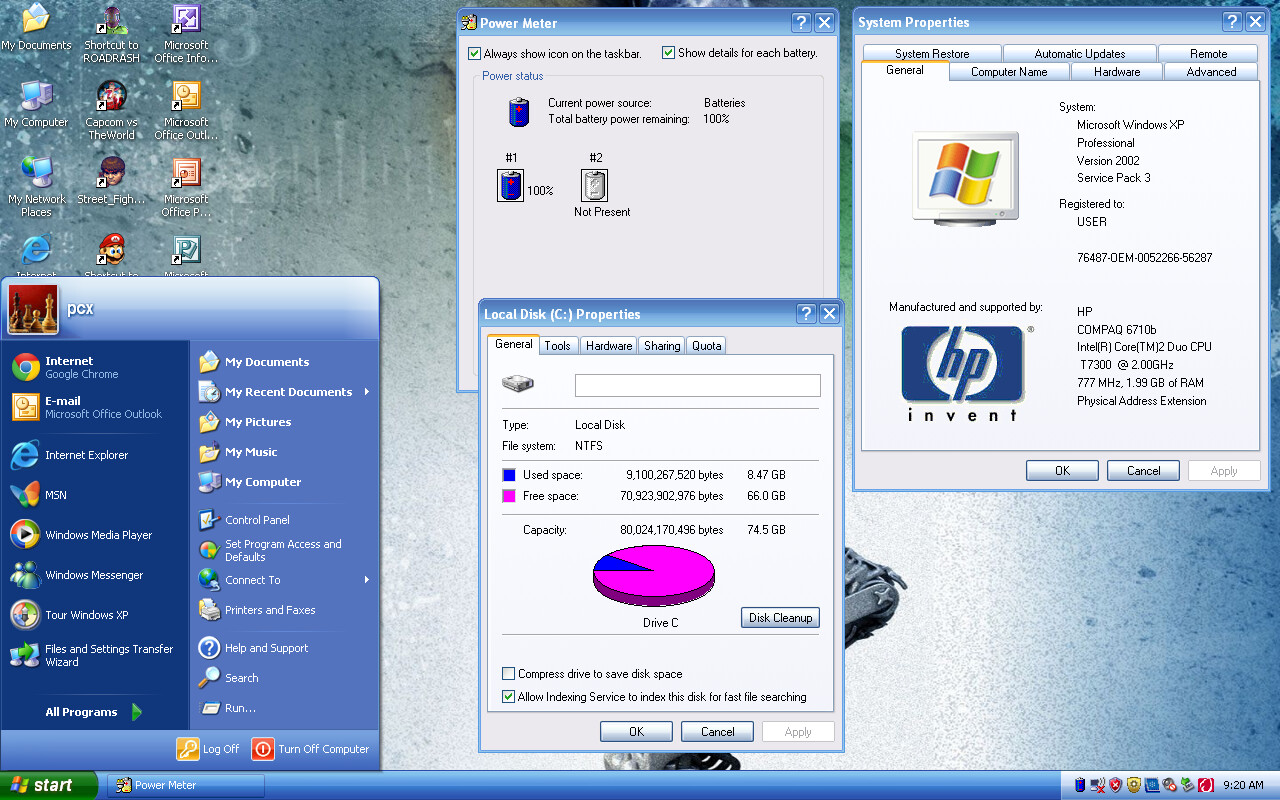Launch Windows Media Player
1280x800 pixels.
click(x=95, y=535)
